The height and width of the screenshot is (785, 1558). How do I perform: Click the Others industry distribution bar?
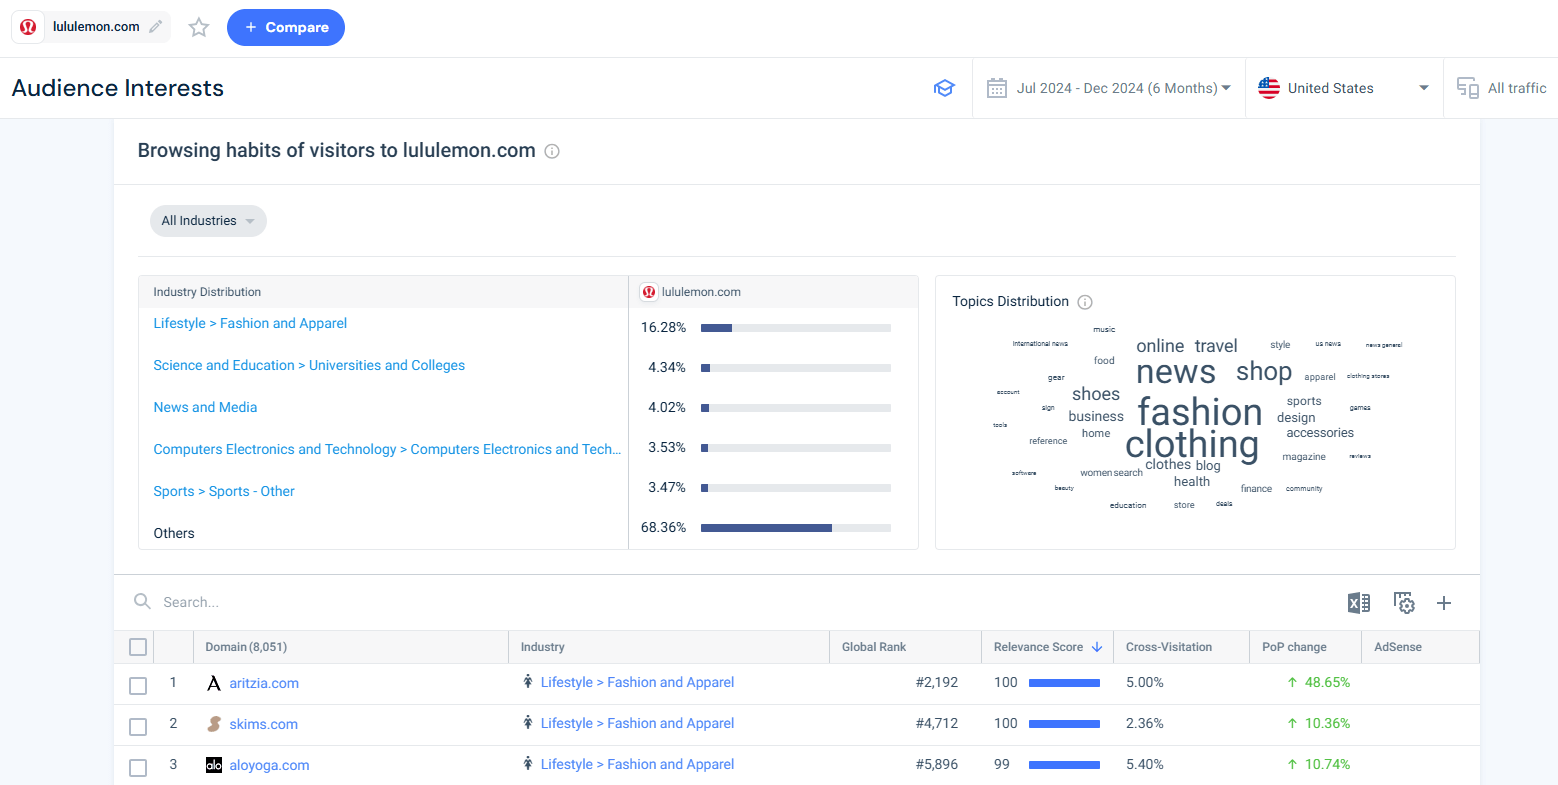795,528
